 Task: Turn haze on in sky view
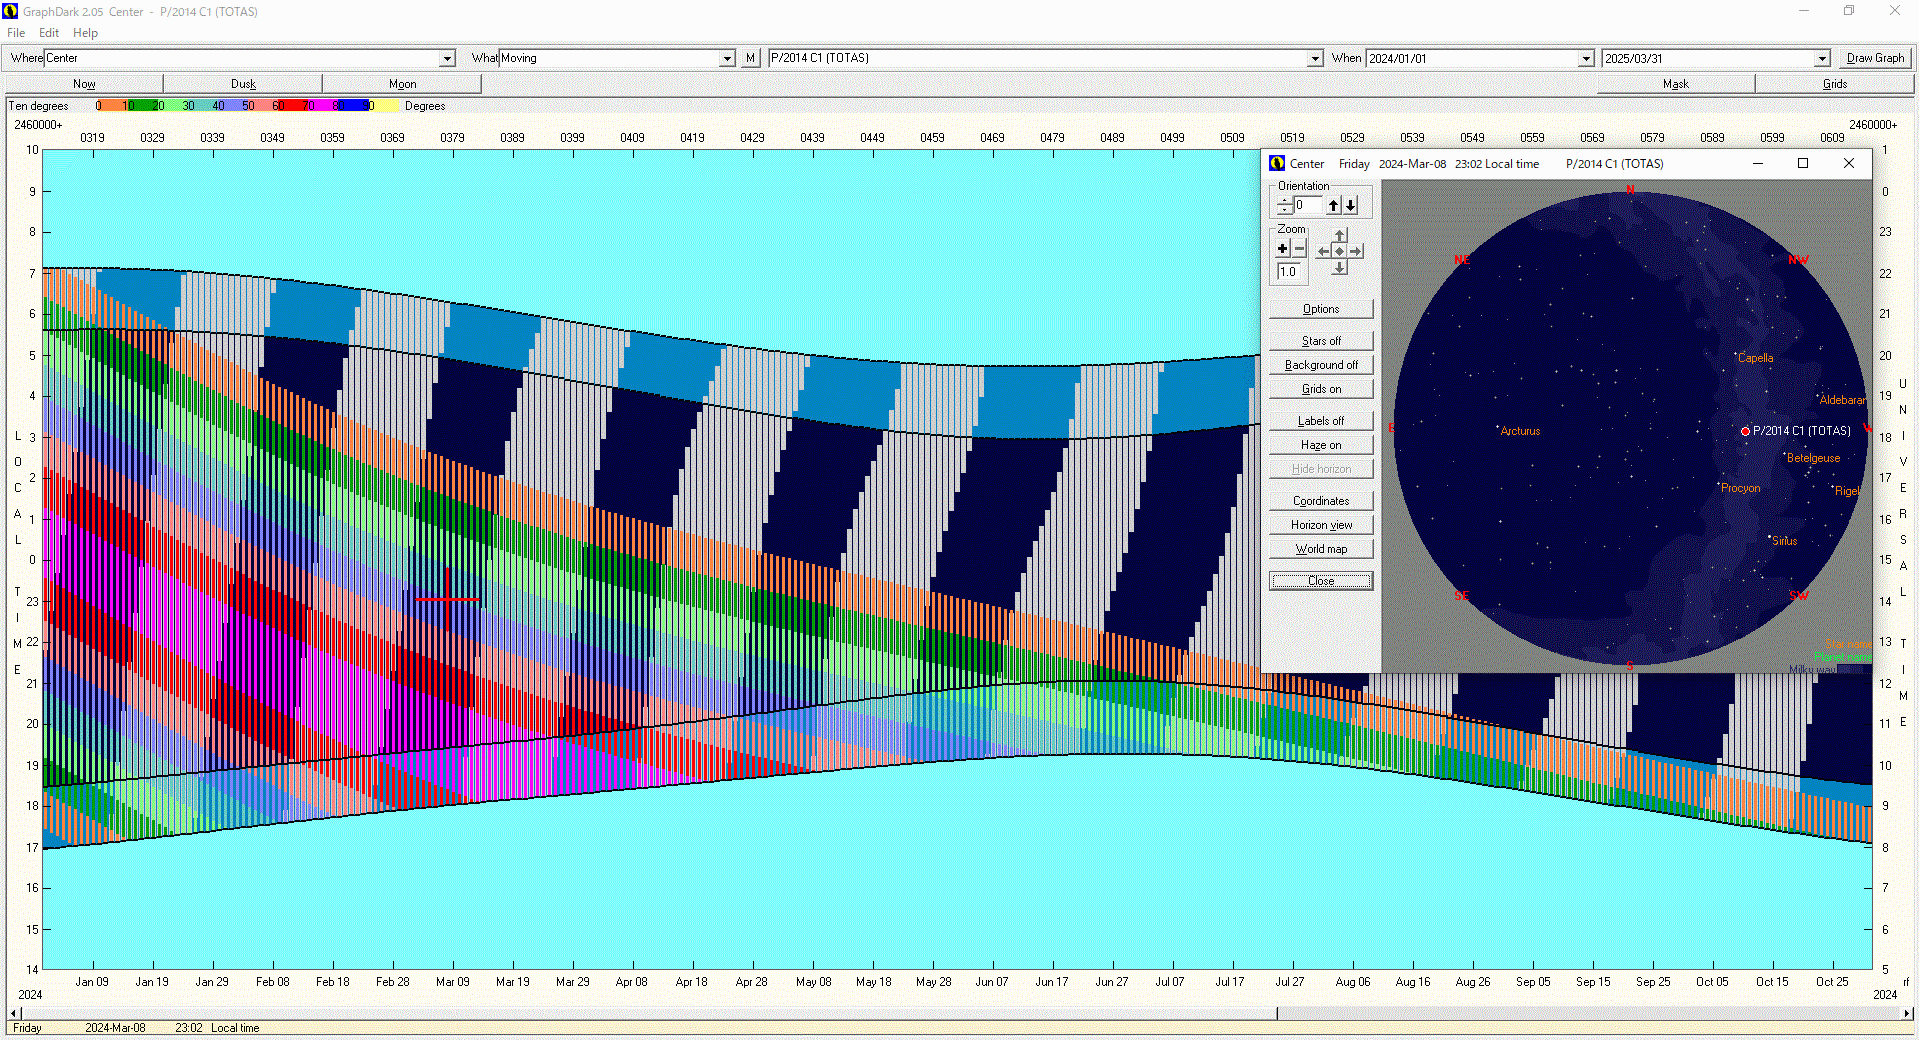(x=1321, y=445)
